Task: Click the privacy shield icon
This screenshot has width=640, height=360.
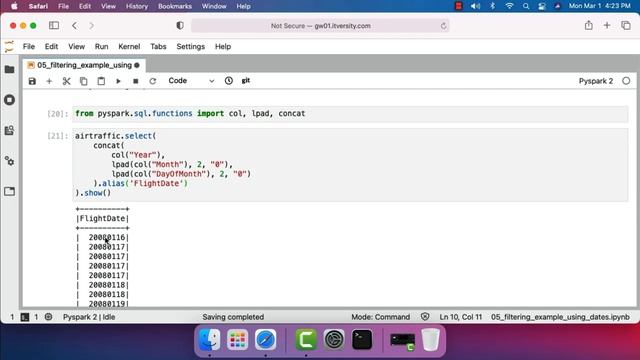Action: pos(180,25)
